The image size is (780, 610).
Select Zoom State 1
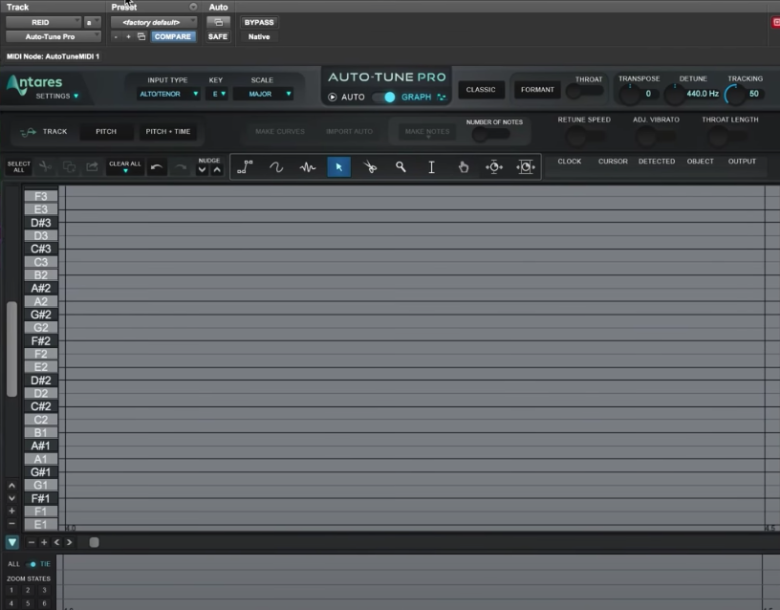click(x=11, y=590)
